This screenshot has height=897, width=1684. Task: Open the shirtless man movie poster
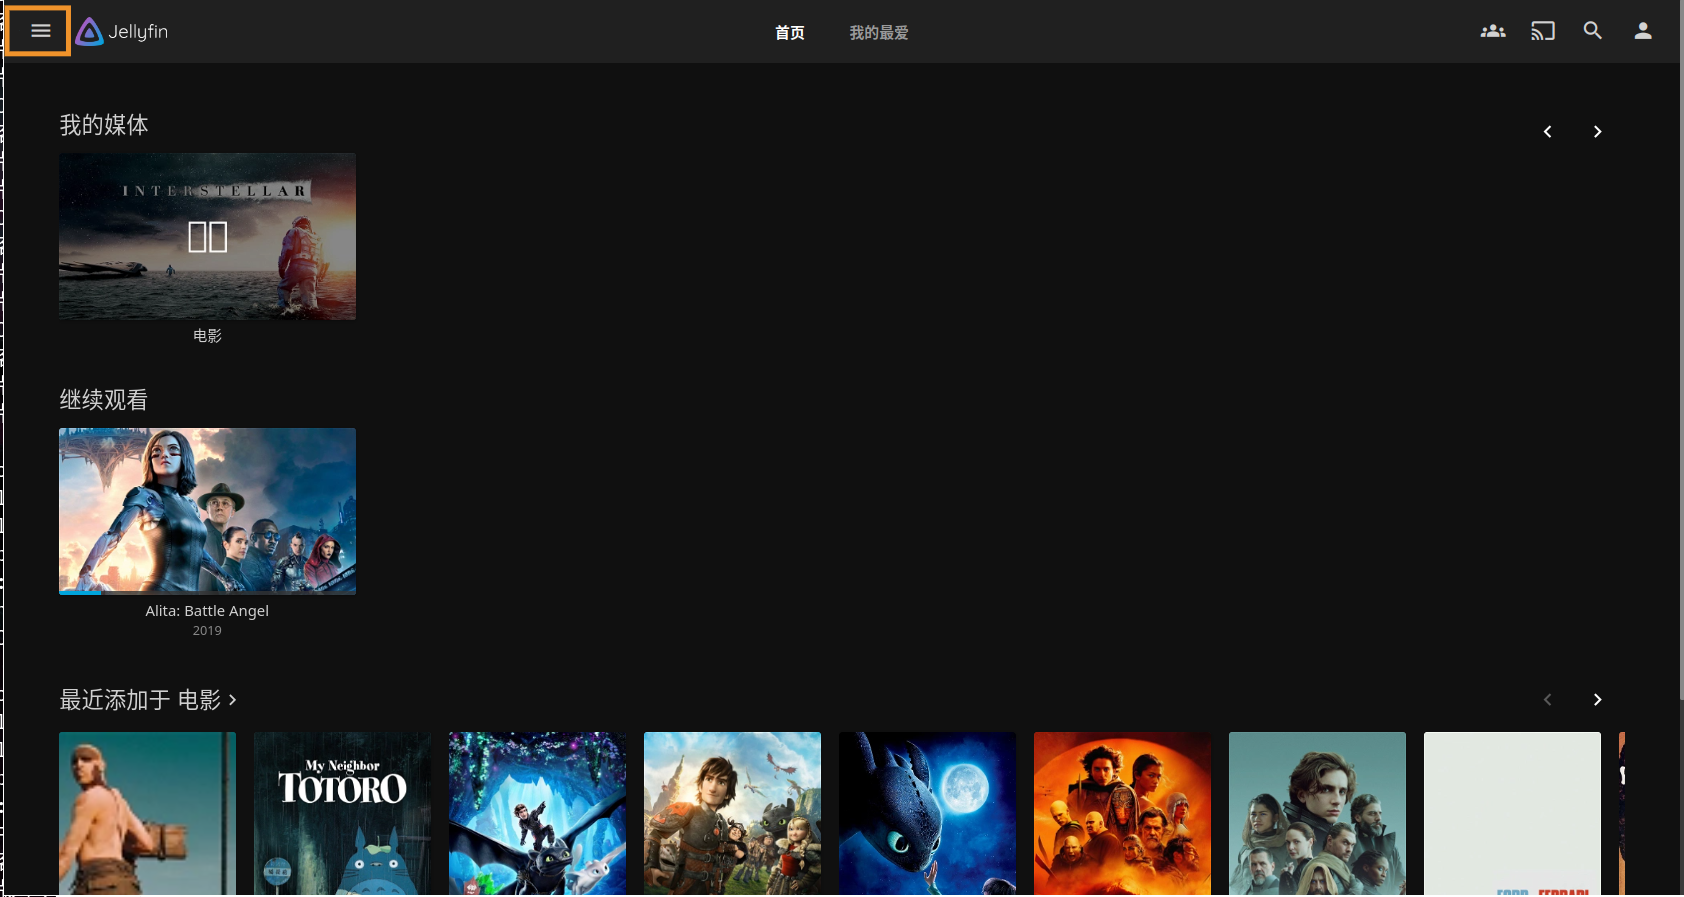coord(147,814)
